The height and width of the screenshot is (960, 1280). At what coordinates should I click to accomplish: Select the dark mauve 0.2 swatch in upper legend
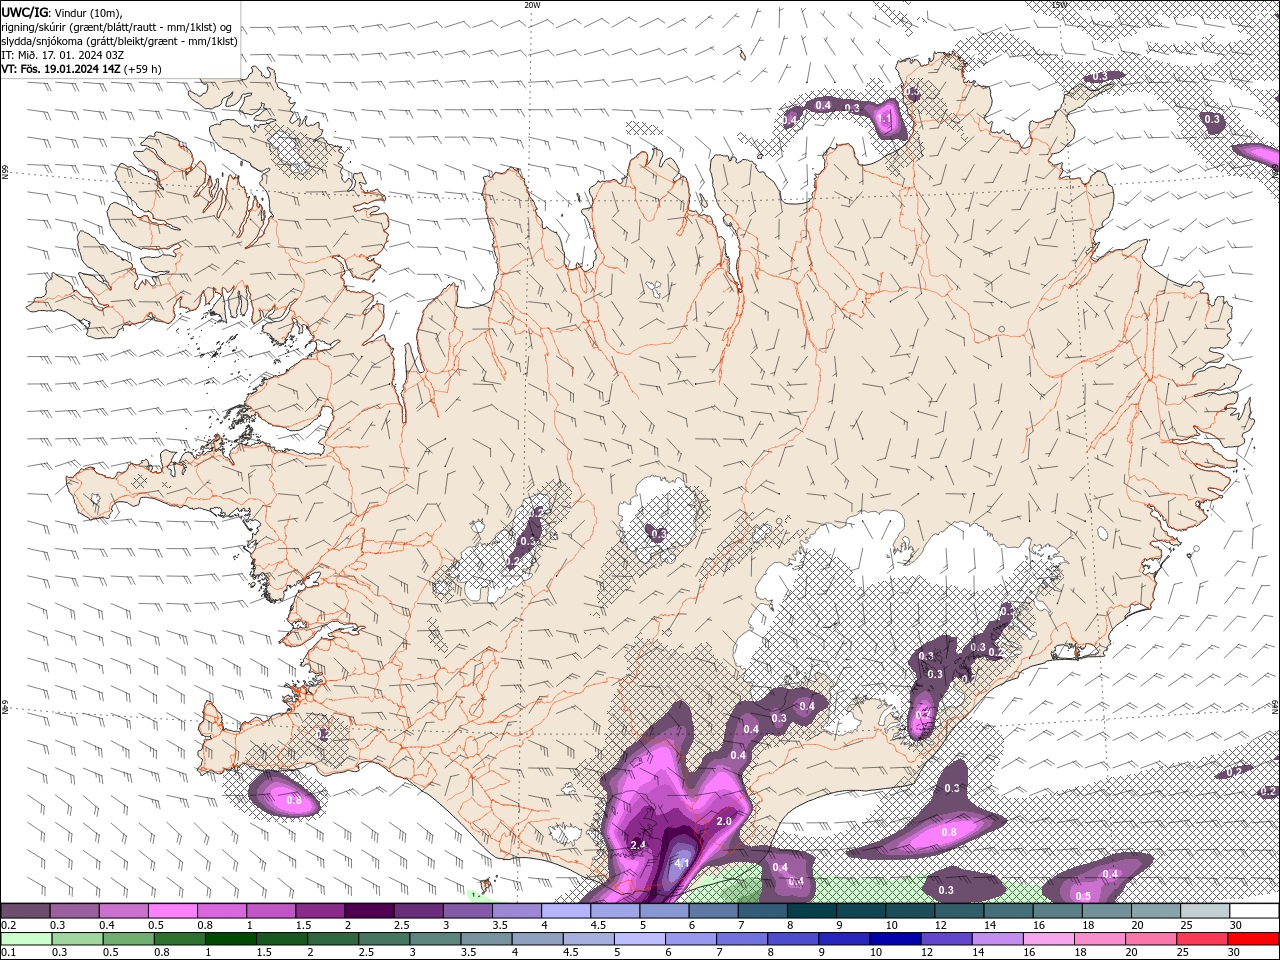coord(26,911)
